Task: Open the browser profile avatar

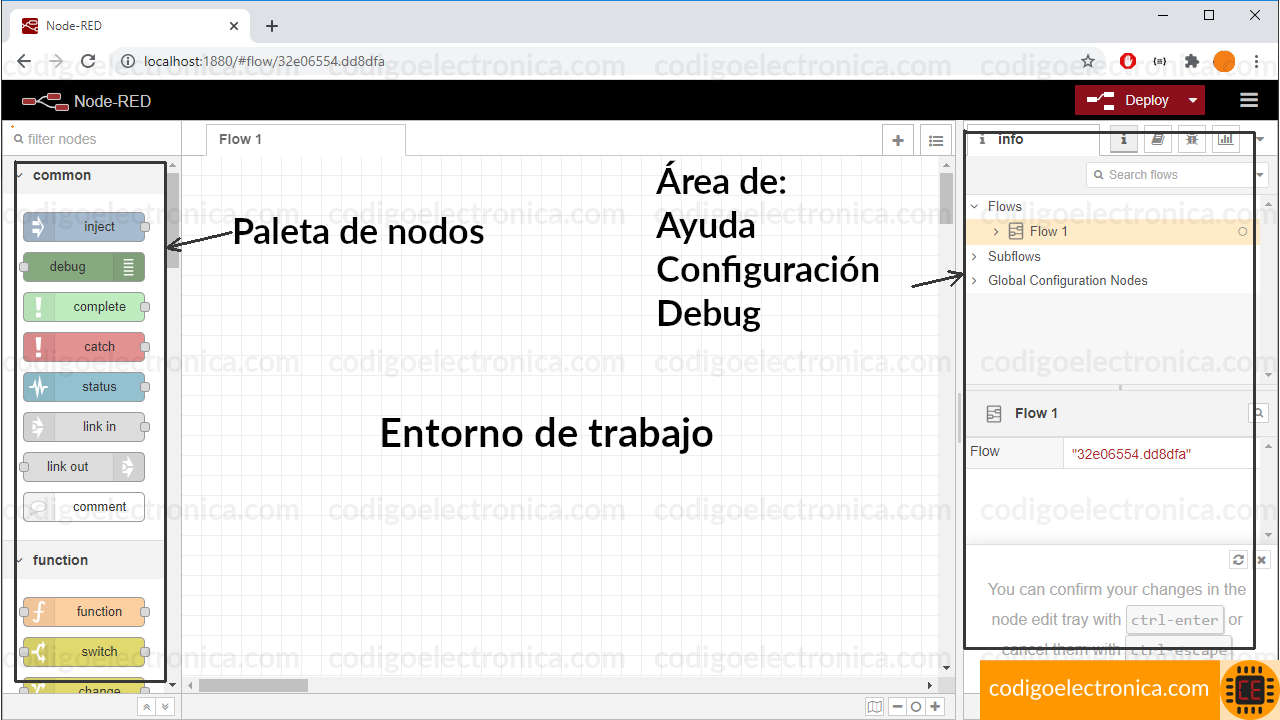Action: [1224, 61]
